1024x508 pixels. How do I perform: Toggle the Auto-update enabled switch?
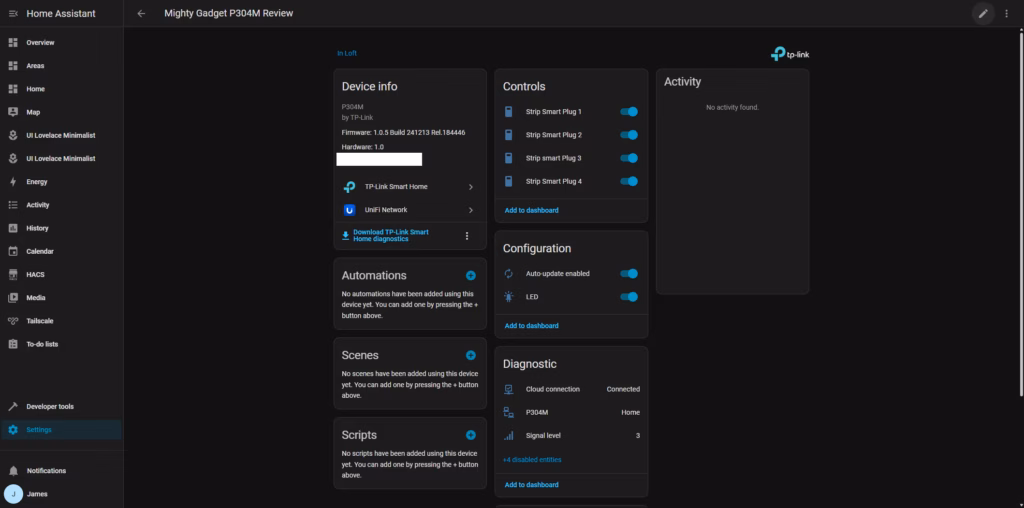(629, 273)
